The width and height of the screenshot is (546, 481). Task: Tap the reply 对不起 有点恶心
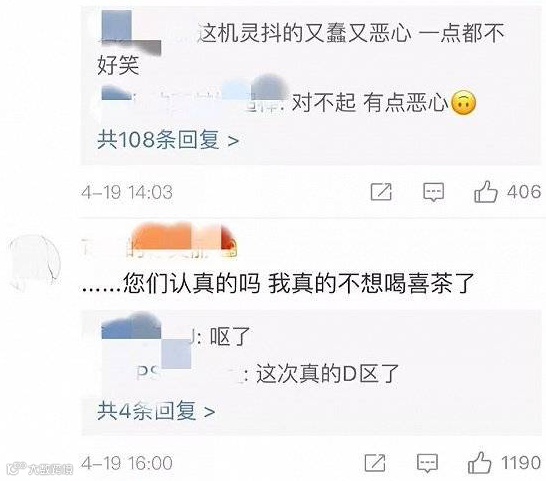click(x=370, y=103)
